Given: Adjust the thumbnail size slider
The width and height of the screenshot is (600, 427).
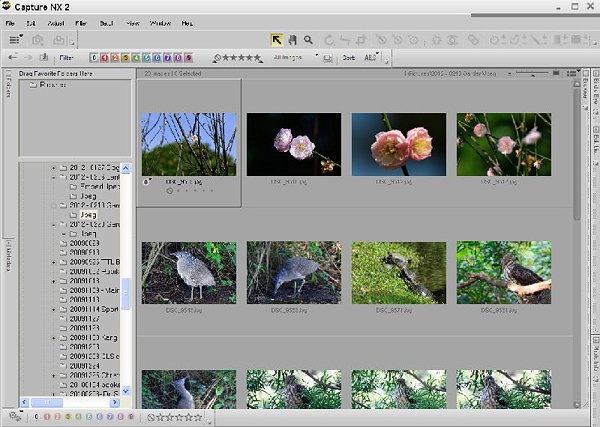Looking at the screenshot, I should (532, 73).
